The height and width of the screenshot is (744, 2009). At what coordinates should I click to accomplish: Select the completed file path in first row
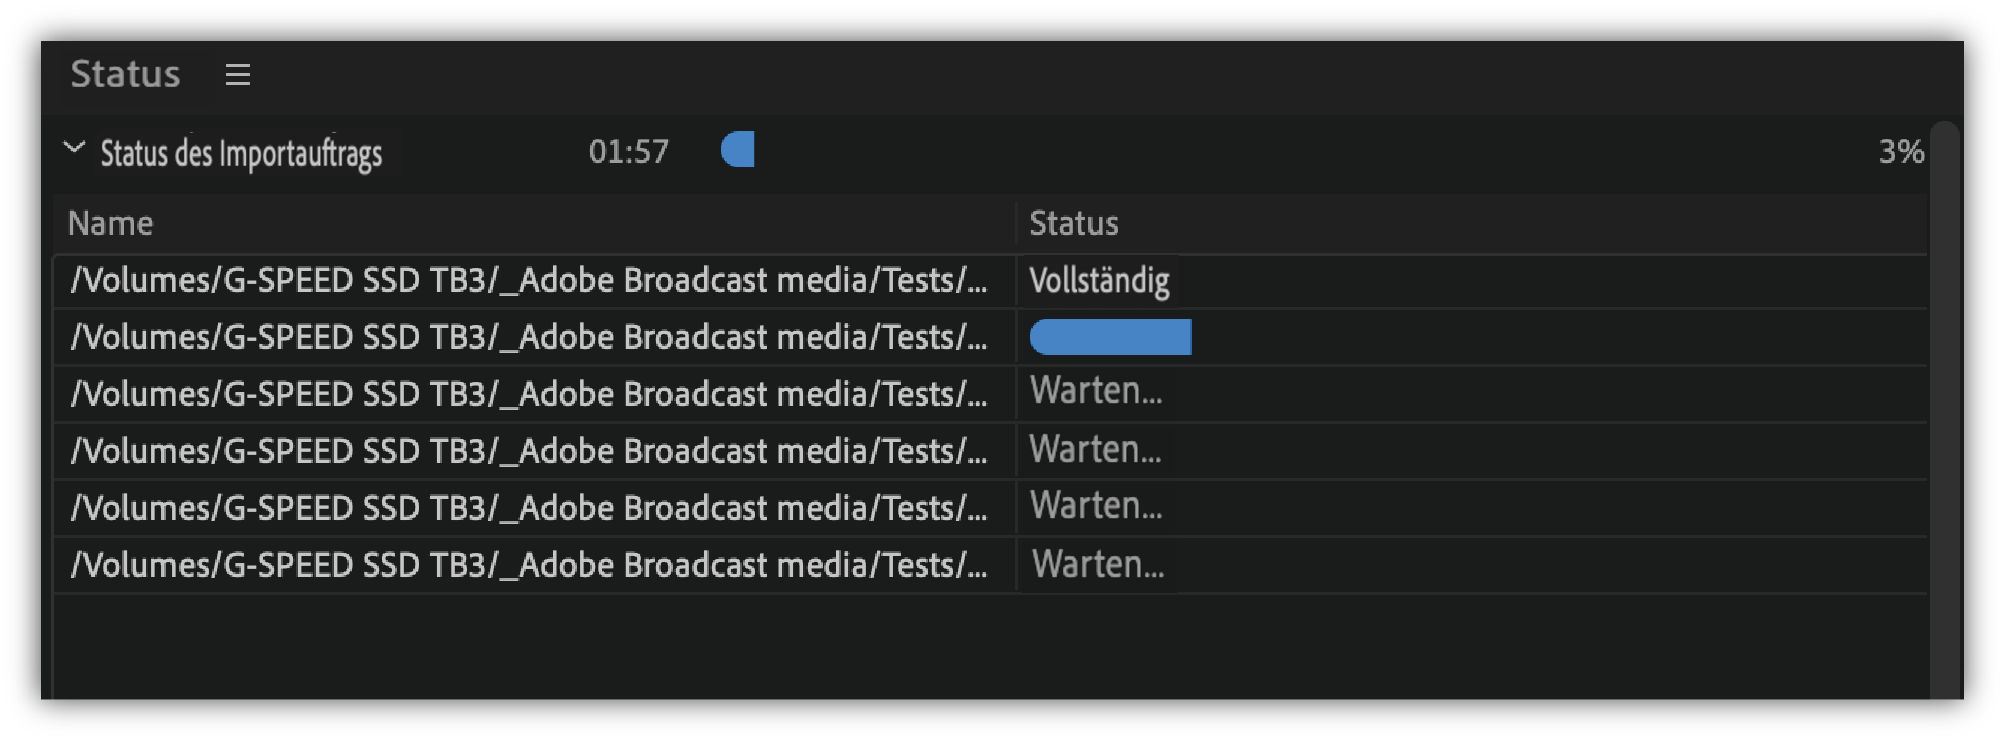coord(529,281)
